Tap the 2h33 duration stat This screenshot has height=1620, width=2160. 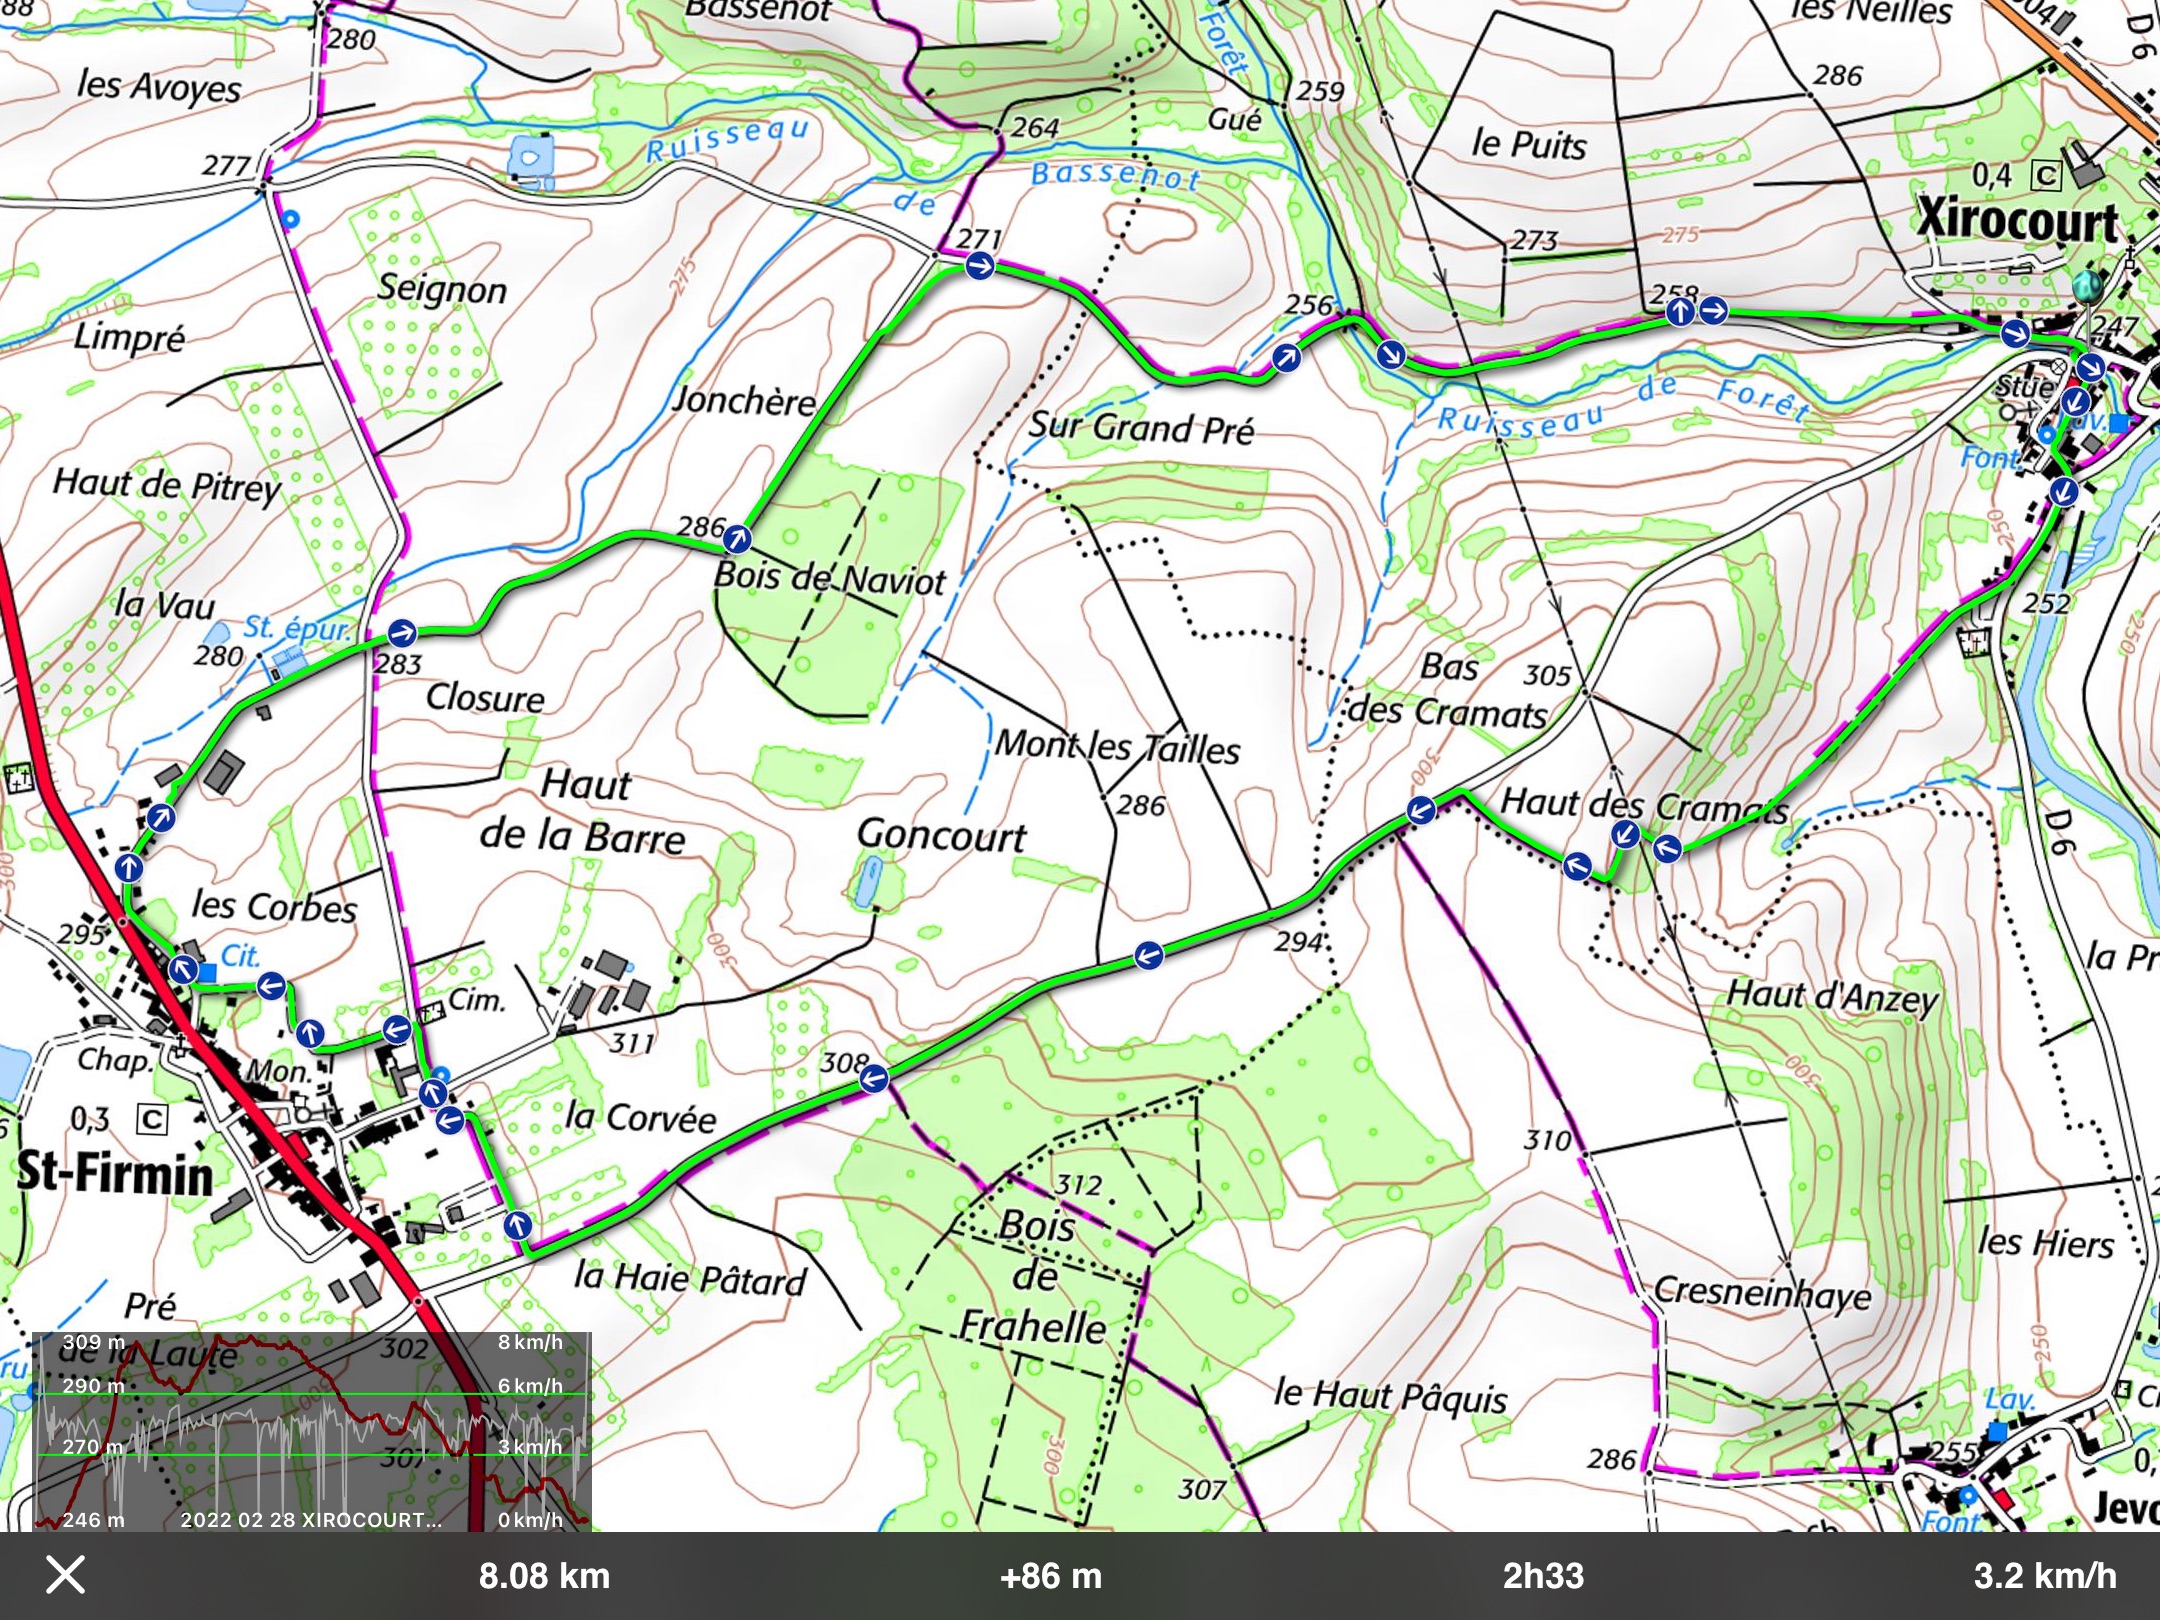(1543, 1576)
